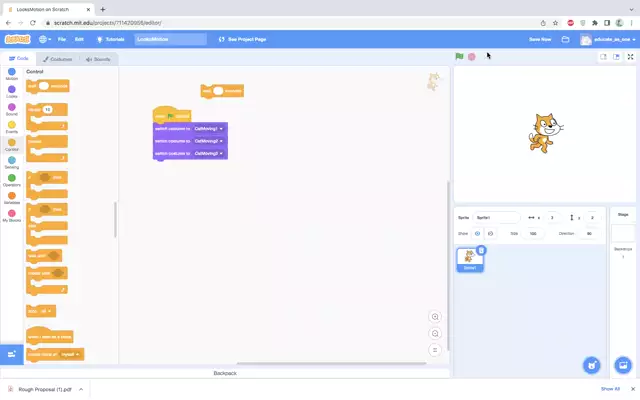
Task: Select the Looks block category
Action: (11, 92)
